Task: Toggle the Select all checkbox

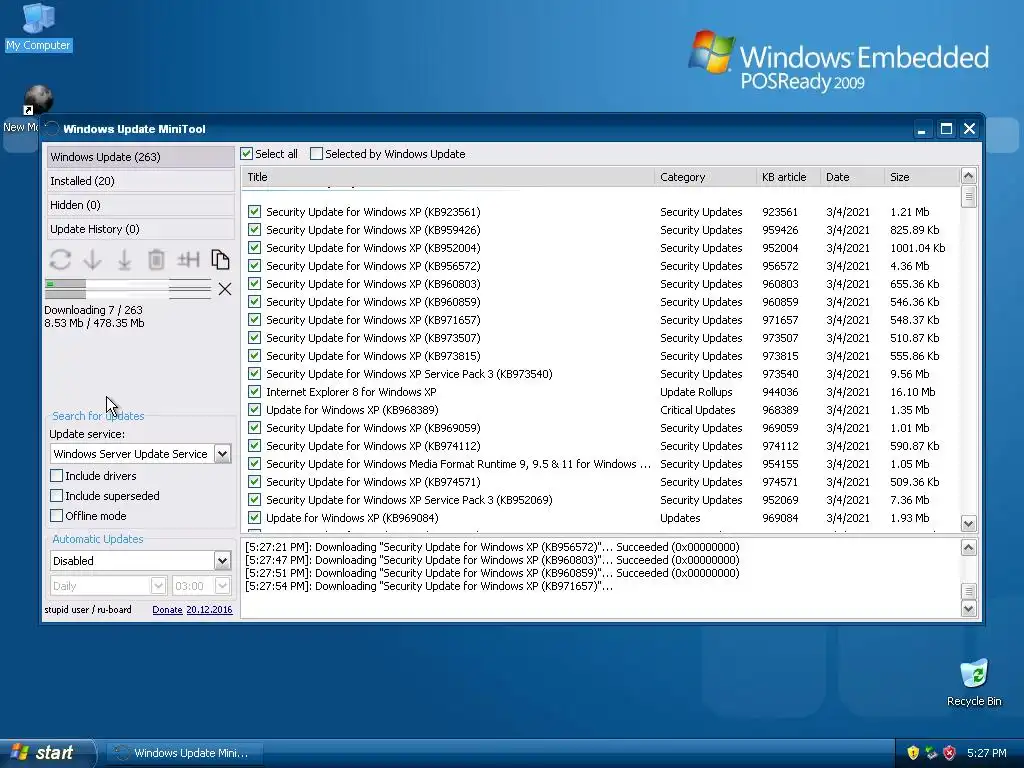Action: 246,154
